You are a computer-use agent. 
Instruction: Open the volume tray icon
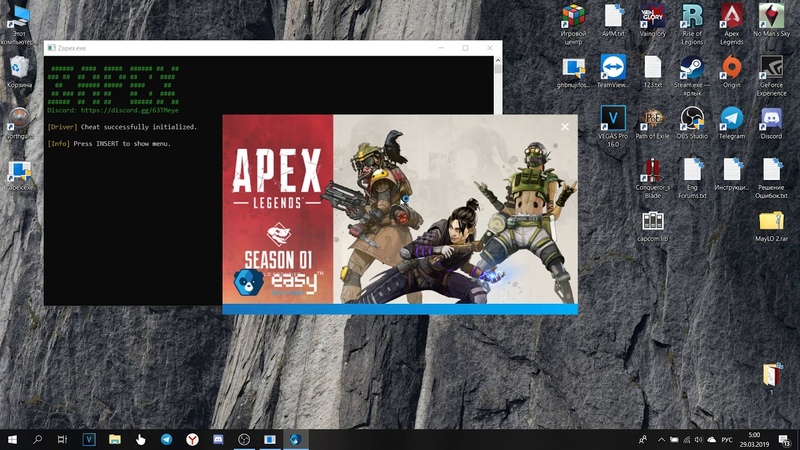click(x=698, y=439)
